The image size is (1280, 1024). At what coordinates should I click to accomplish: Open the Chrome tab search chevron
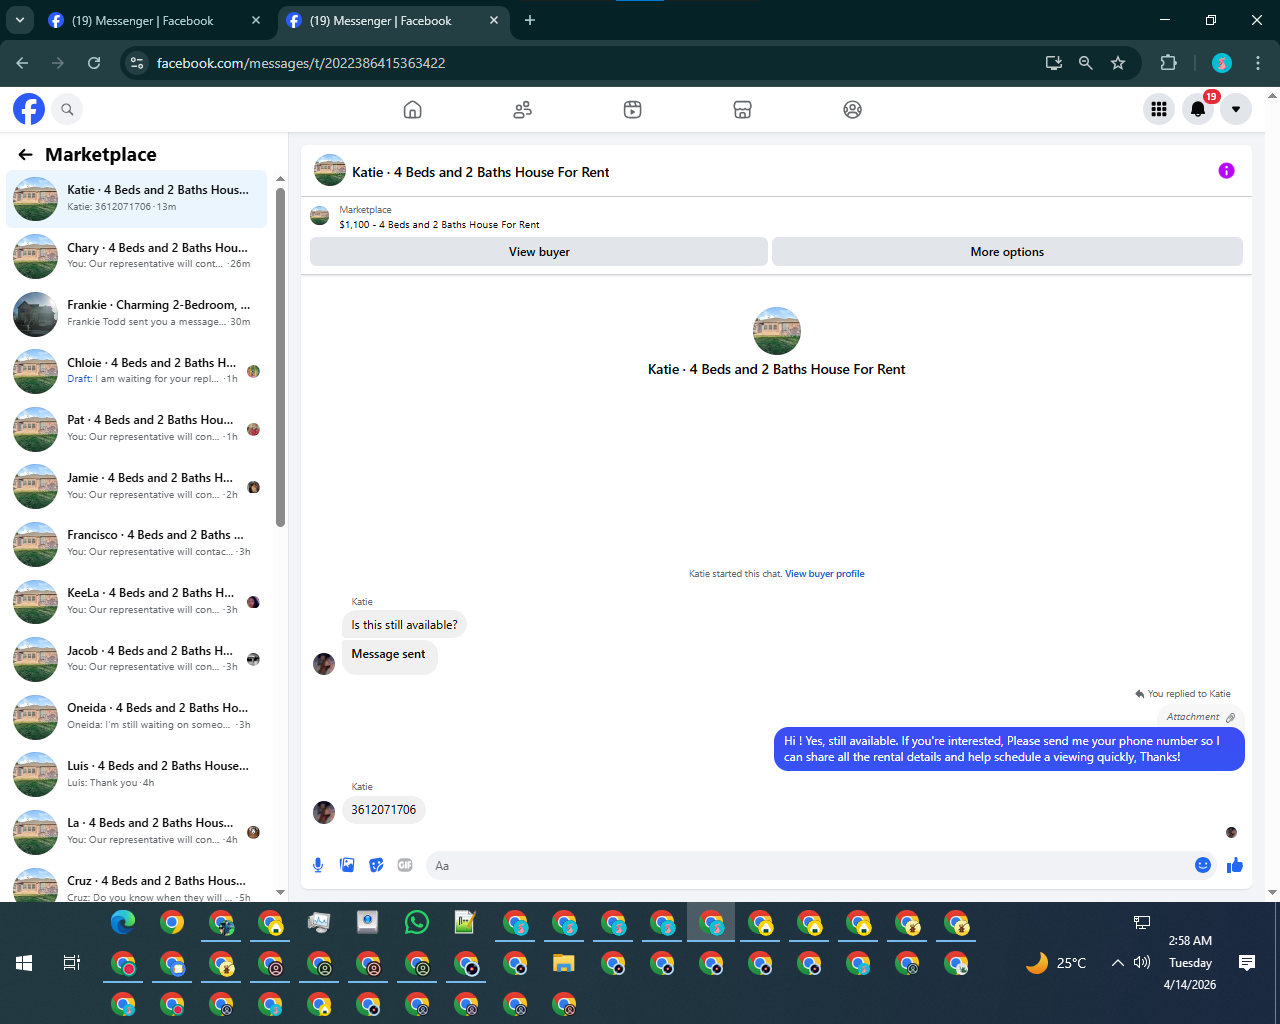(20, 20)
